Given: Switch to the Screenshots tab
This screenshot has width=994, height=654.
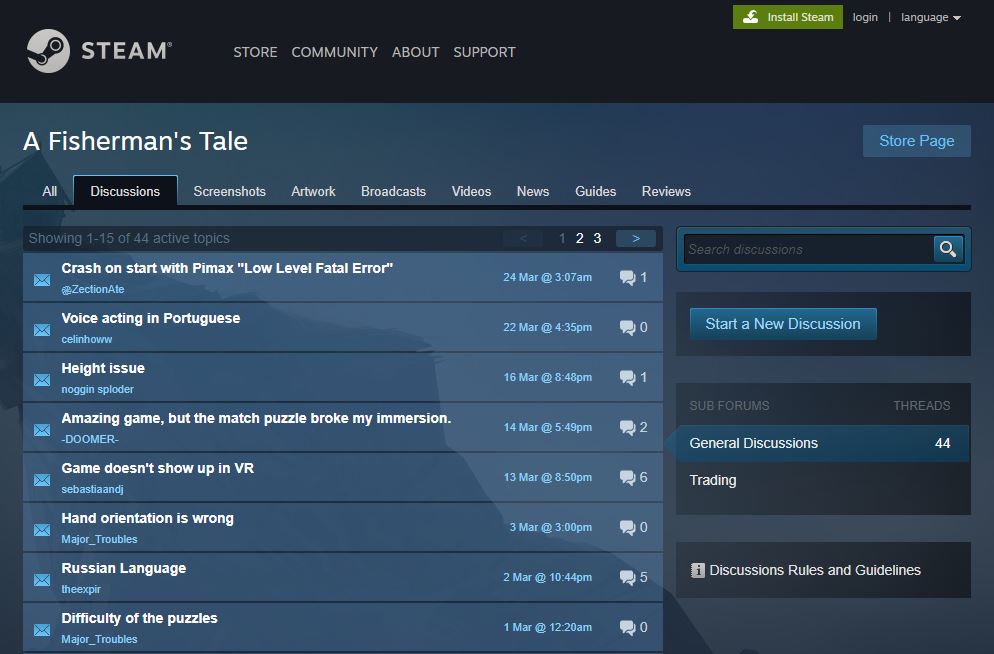Looking at the screenshot, I should tap(229, 191).
